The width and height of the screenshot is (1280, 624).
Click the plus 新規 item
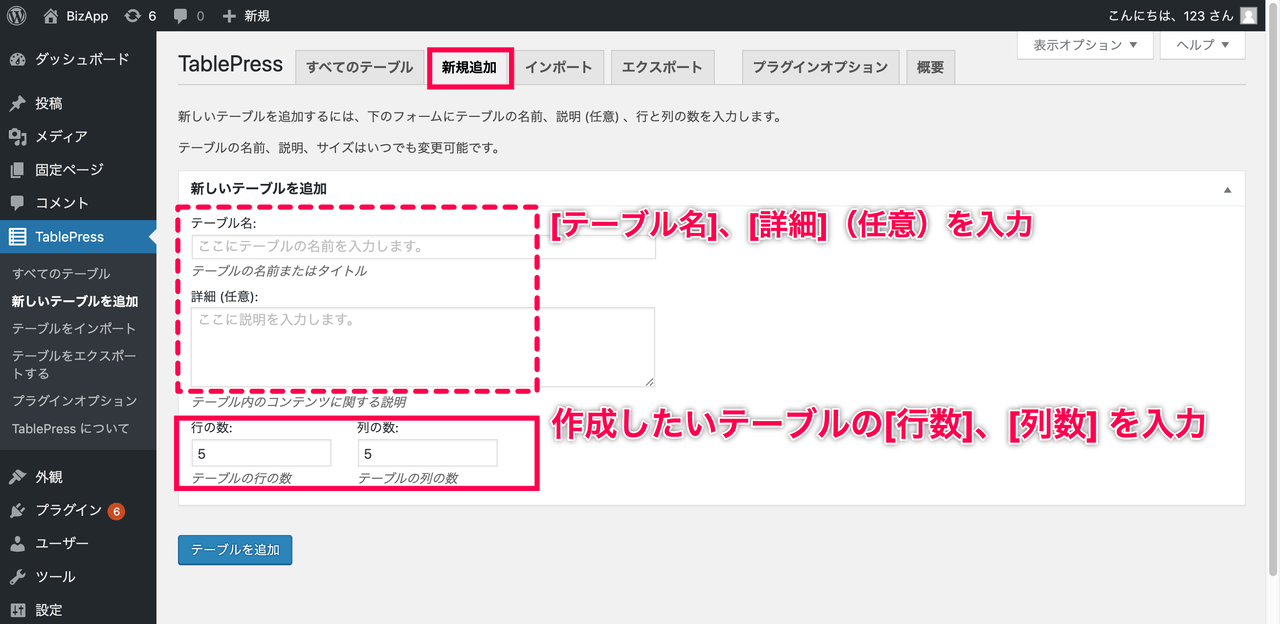click(246, 16)
